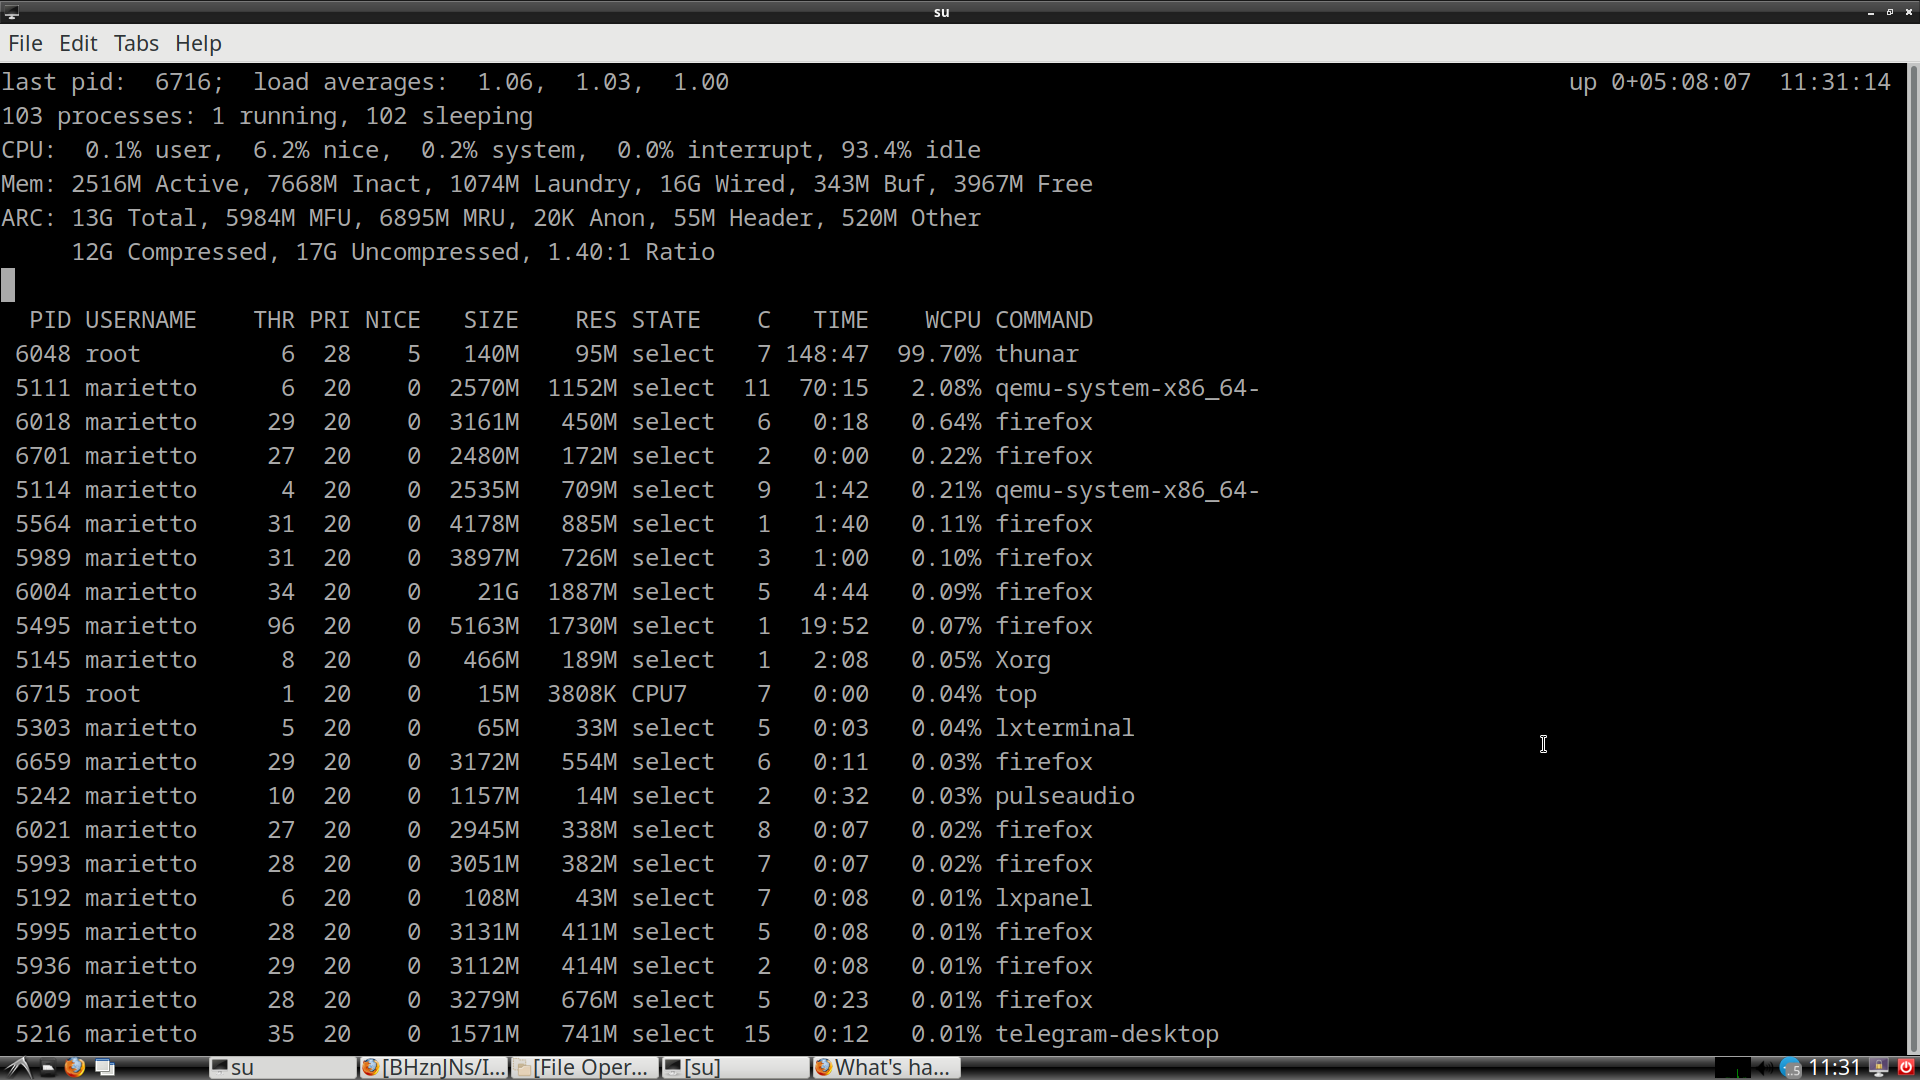Click the terminal vertical scrollbar
The width and height of the screenshot is (1920, 1080).
[x=1913, y=558]
